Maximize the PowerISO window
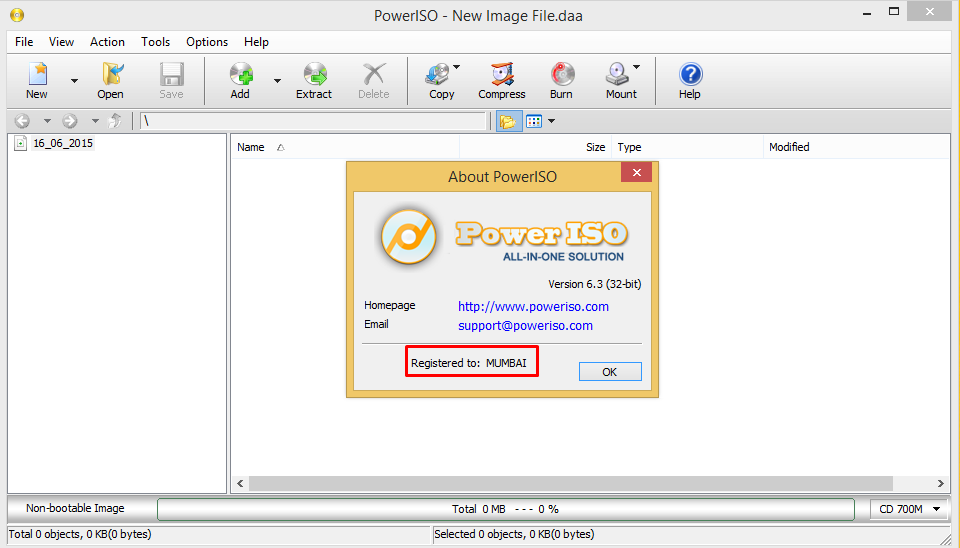 pyautogui.click(x=894, y=12)
